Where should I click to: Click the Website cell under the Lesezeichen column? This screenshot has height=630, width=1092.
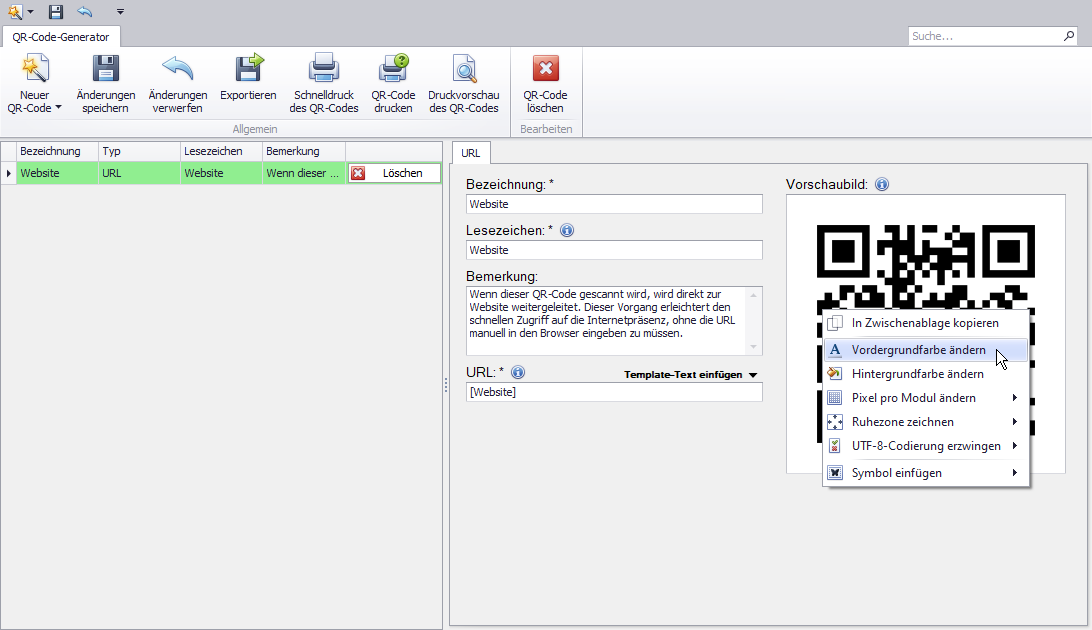pyautogui.click(x=221, y=173)
